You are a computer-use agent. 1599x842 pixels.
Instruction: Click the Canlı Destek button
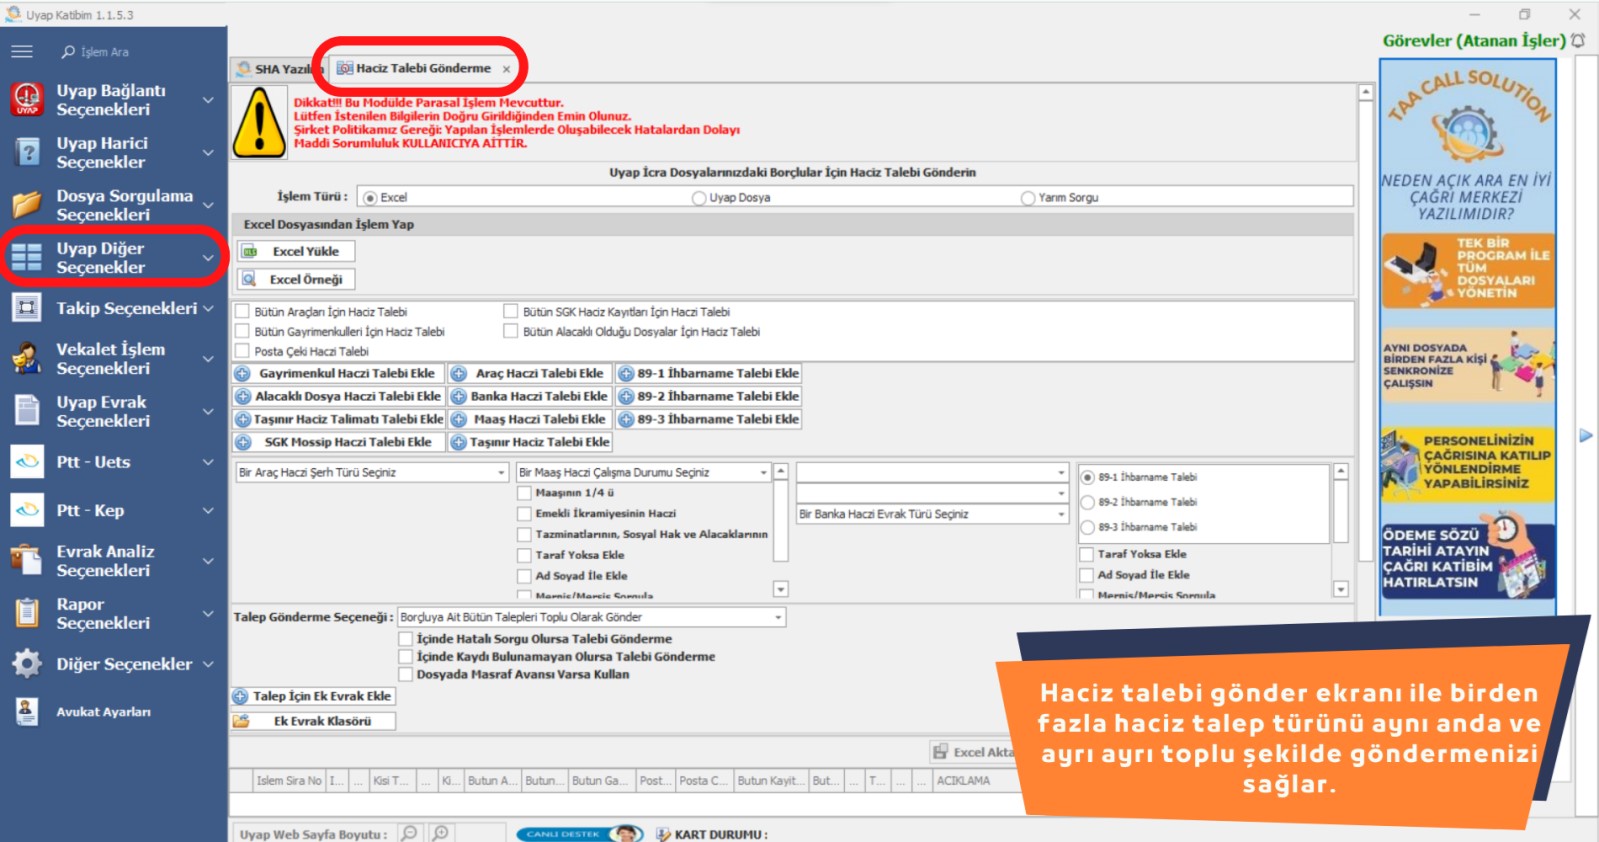(580, 833)
